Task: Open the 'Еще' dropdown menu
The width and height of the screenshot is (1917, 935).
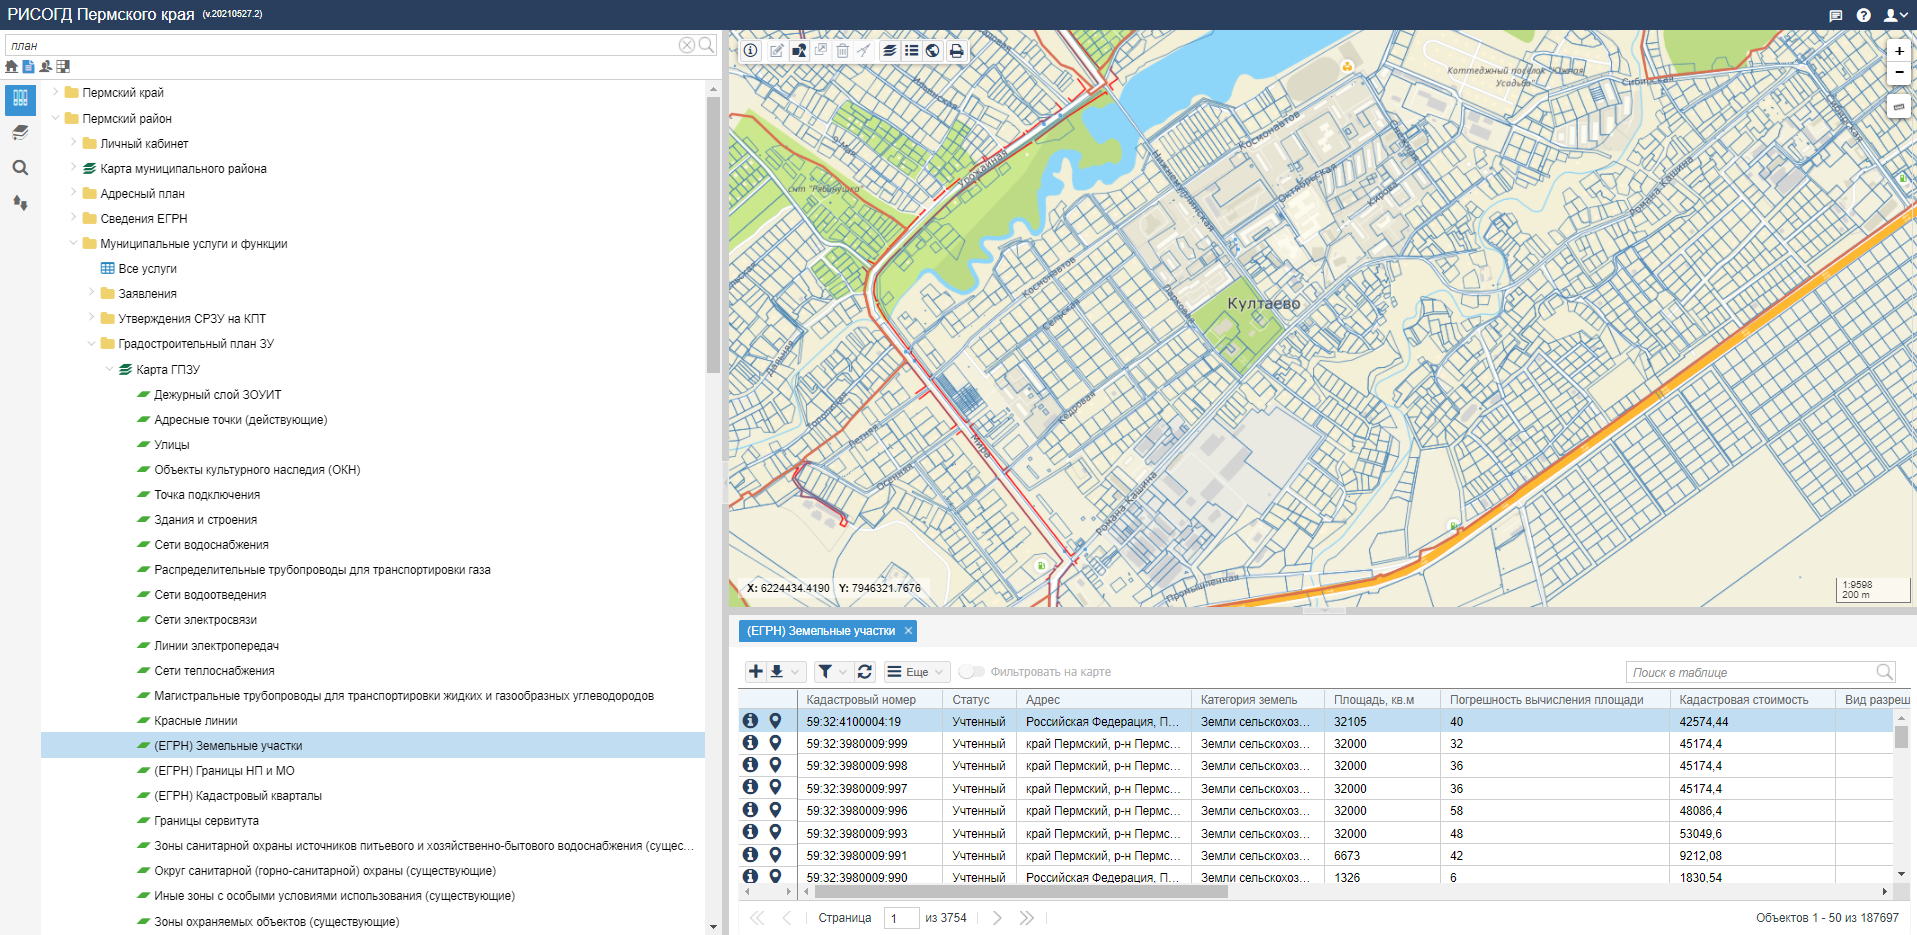Action: click(x=915, y=672)
